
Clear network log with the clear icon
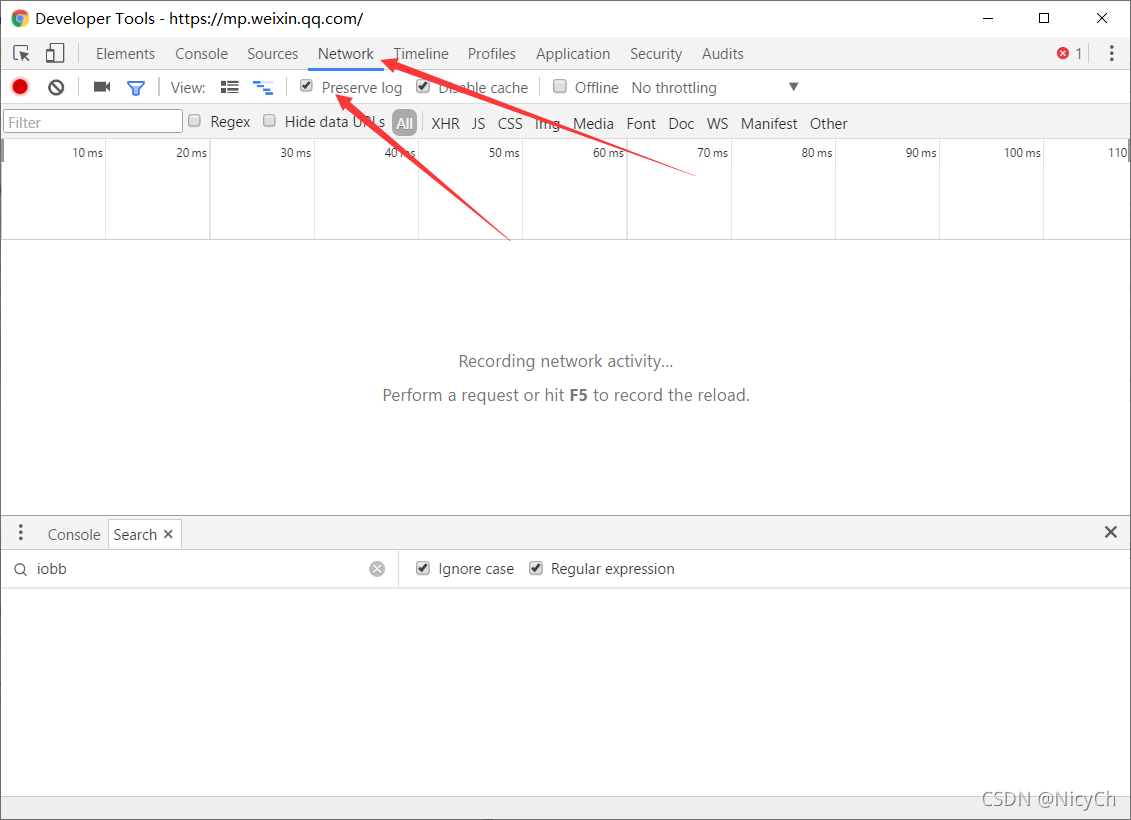pos(56,87)
